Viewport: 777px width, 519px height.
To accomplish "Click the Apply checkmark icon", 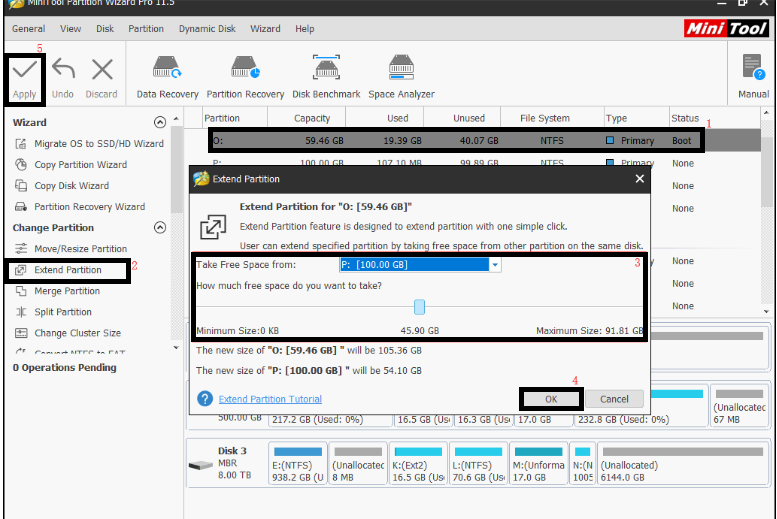I will (25, 70).
